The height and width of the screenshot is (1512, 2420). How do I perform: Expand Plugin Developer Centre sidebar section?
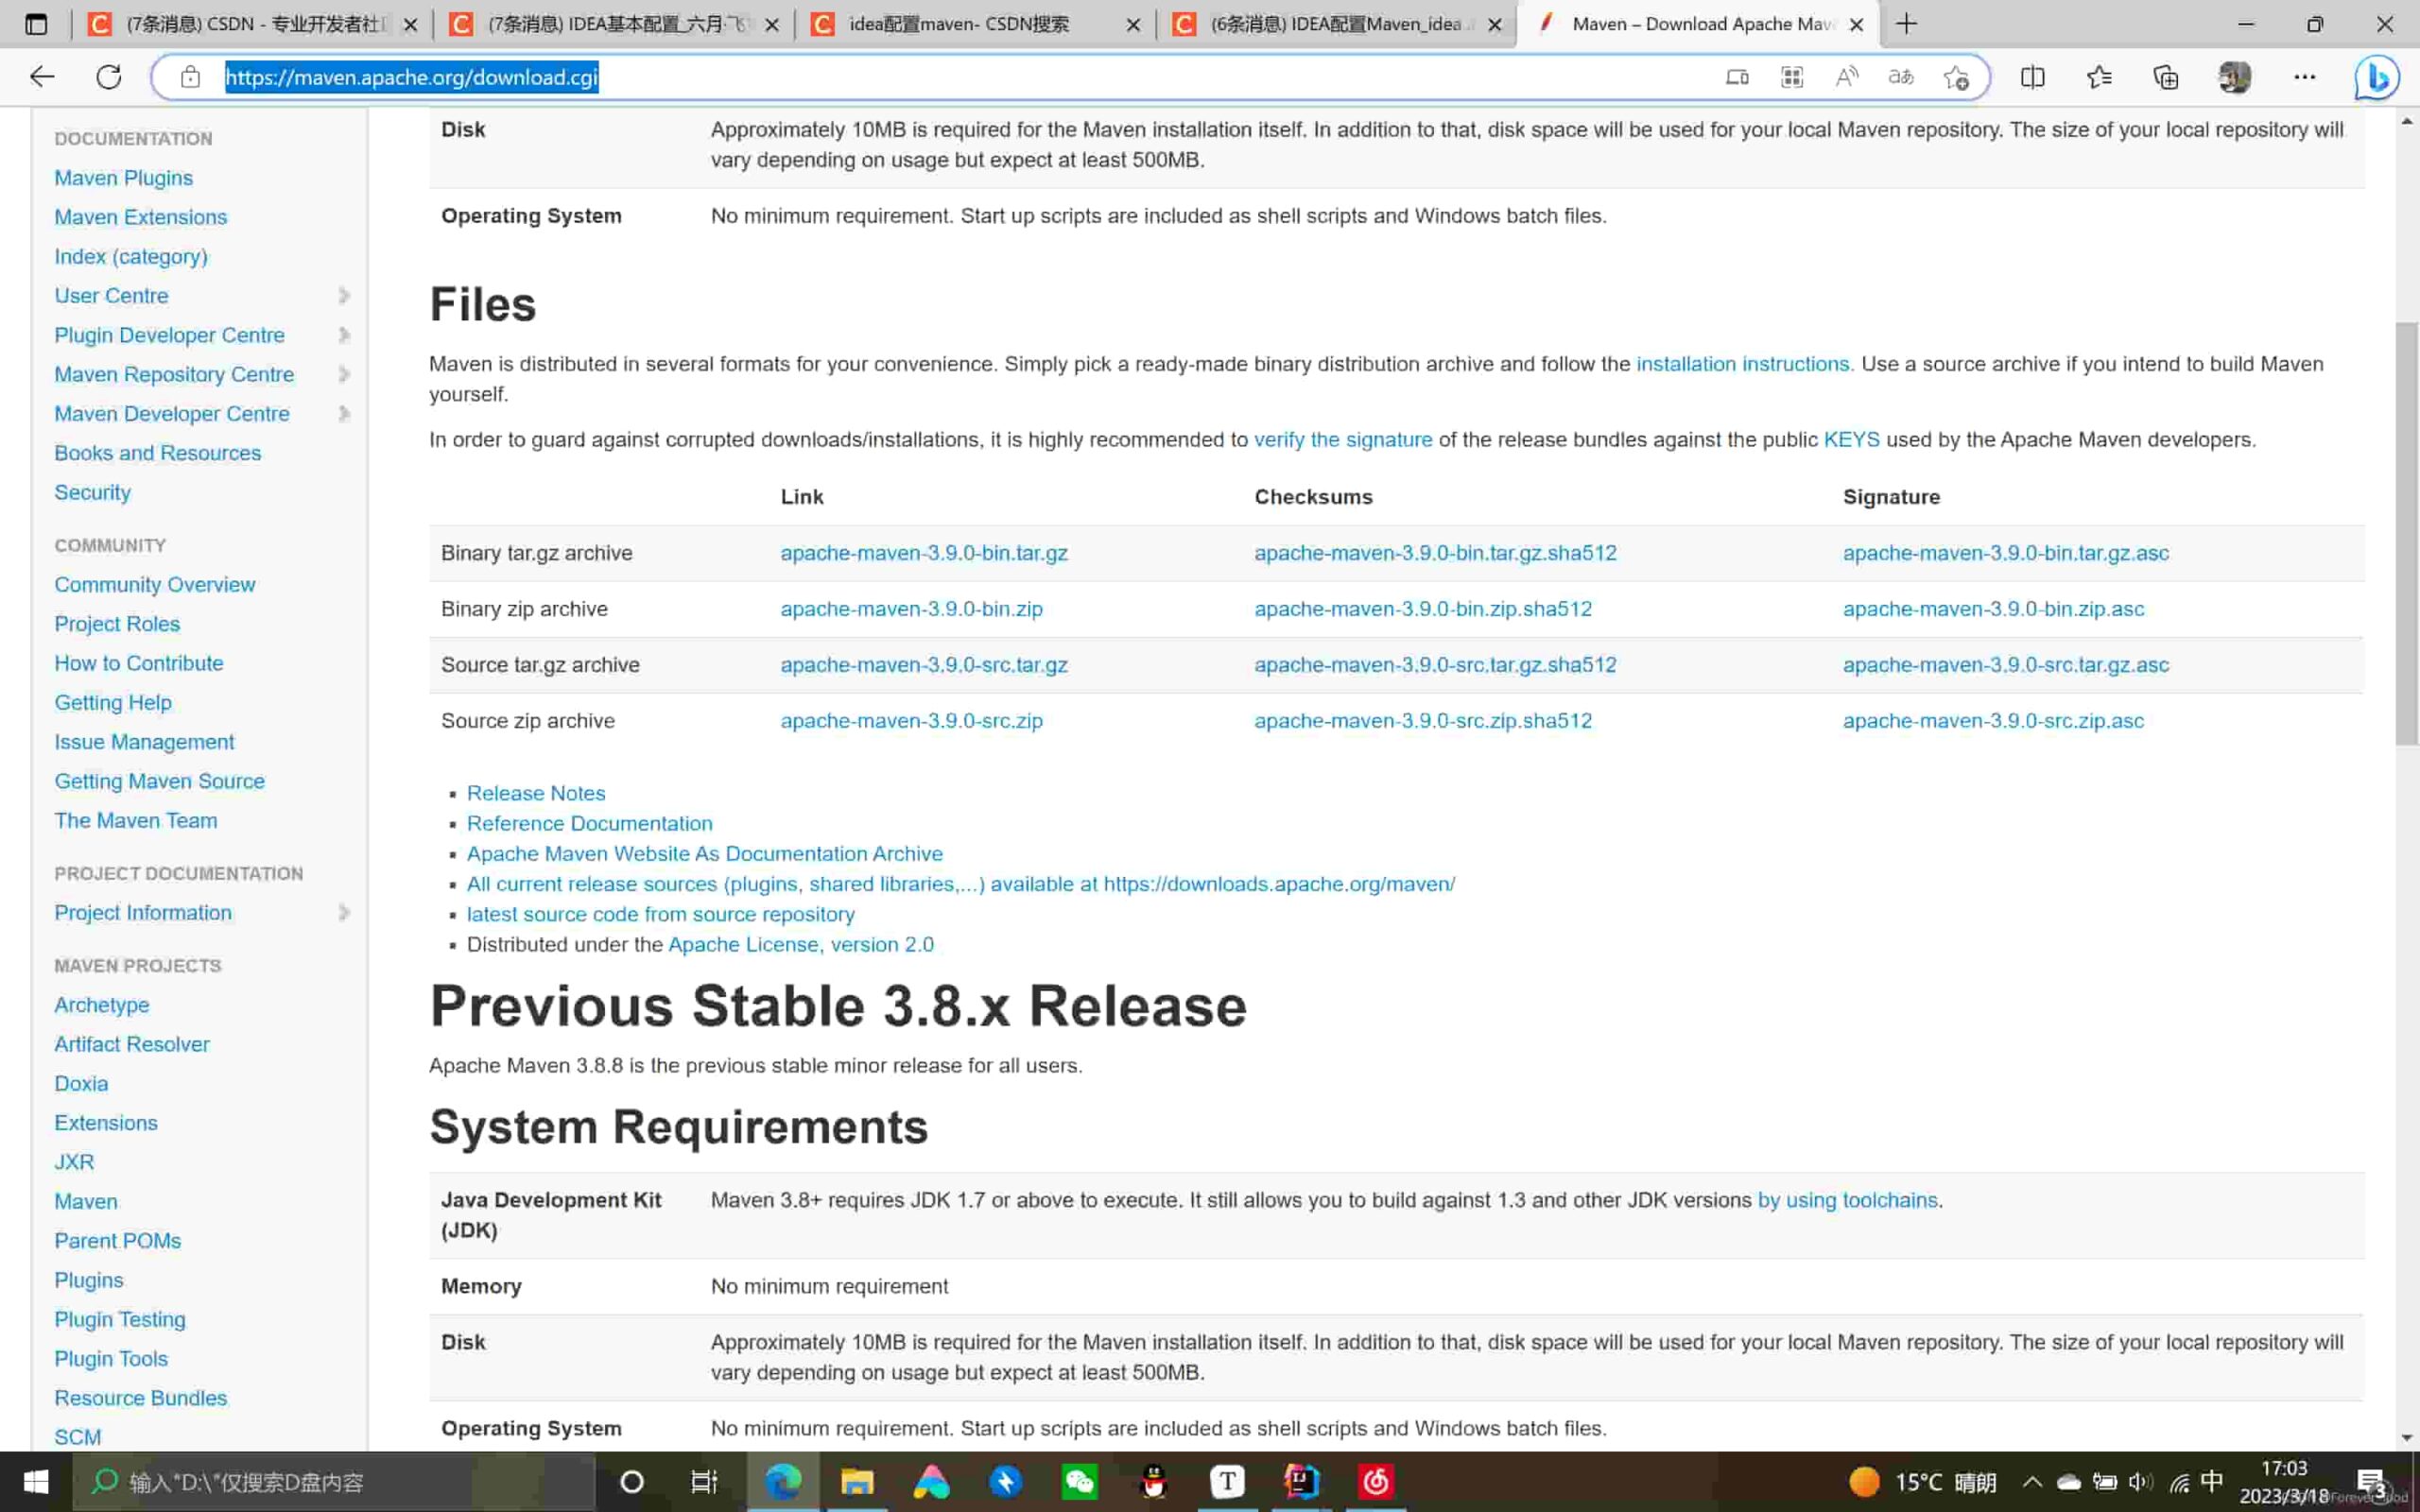[x=343, y=335]
